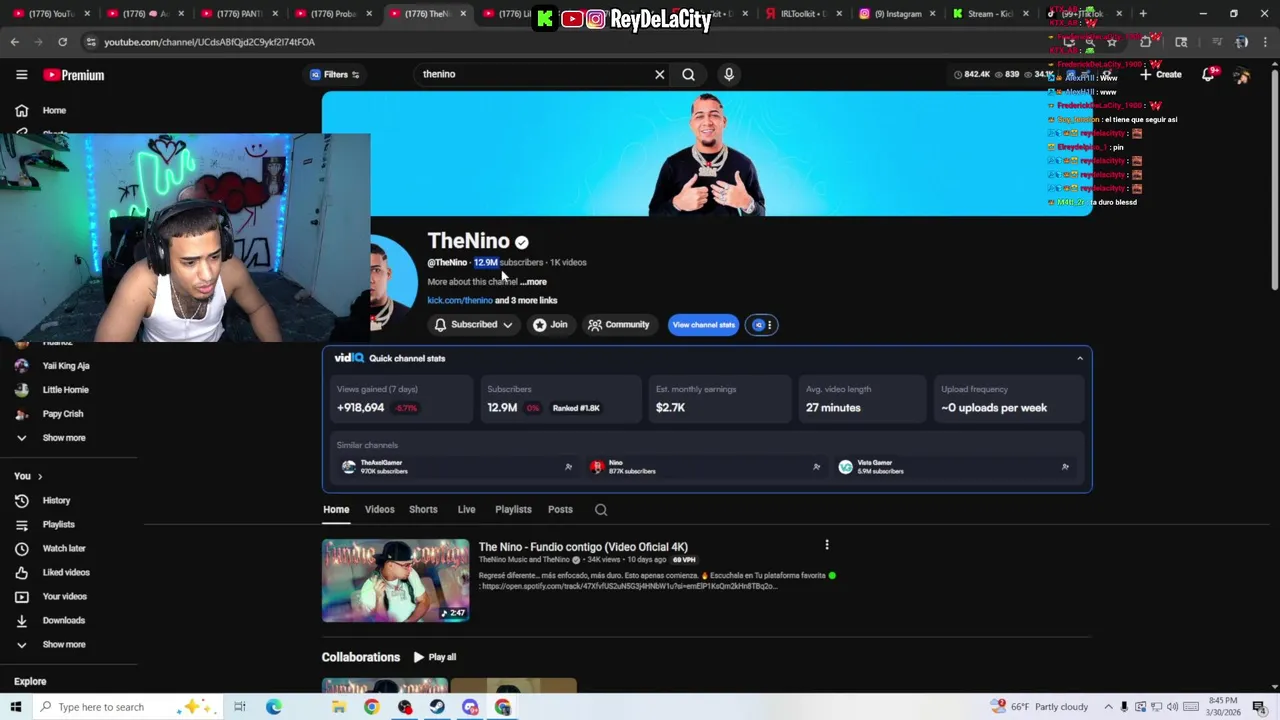The image size is (1280, 720).
Task: Open Downloads in the sidebar
Action: point(63,620)
